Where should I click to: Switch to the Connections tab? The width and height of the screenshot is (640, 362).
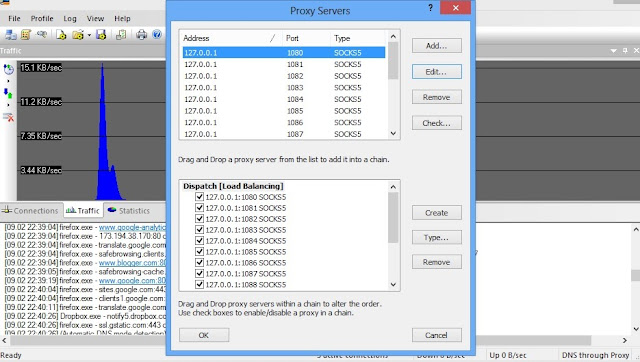coord(31,211)
